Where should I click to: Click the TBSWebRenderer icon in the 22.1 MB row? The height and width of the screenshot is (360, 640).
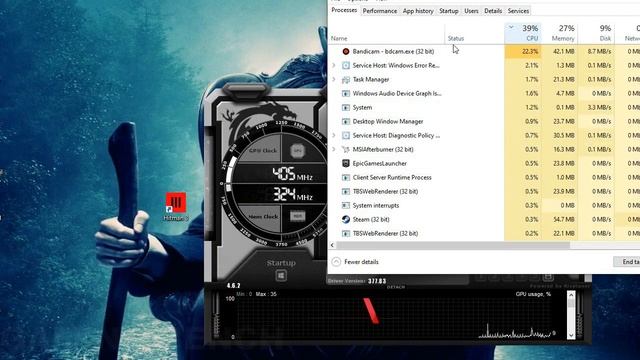click(x=346, y=233)
